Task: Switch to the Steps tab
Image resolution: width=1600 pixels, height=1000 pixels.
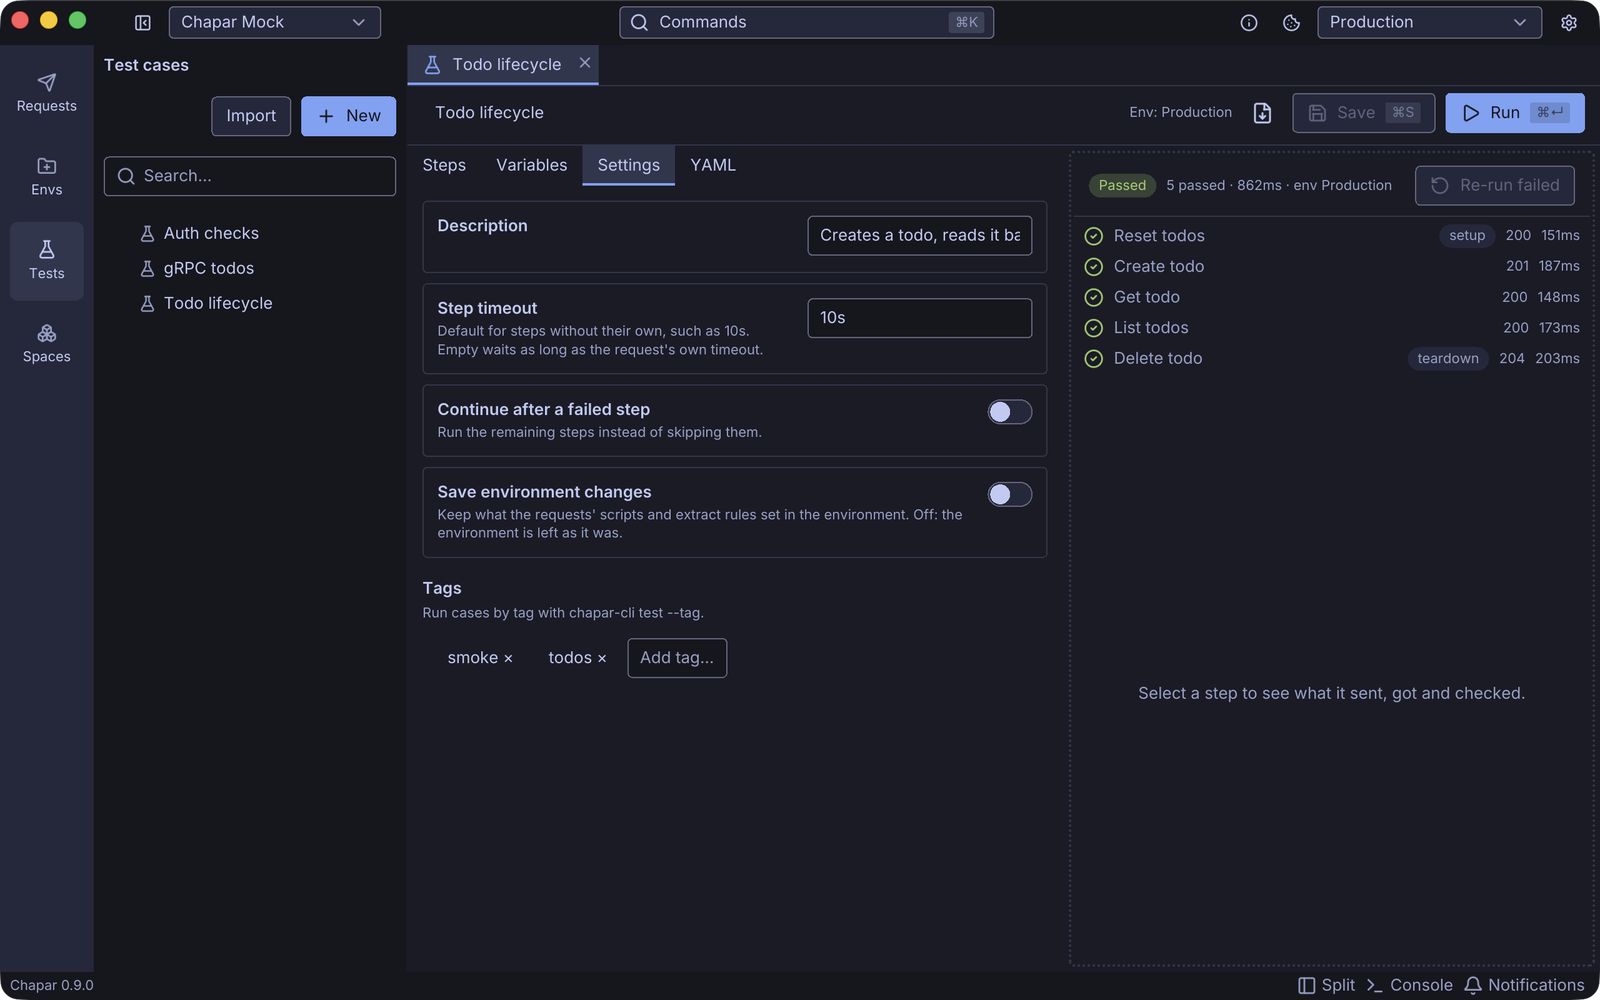Action: (444, 165)
